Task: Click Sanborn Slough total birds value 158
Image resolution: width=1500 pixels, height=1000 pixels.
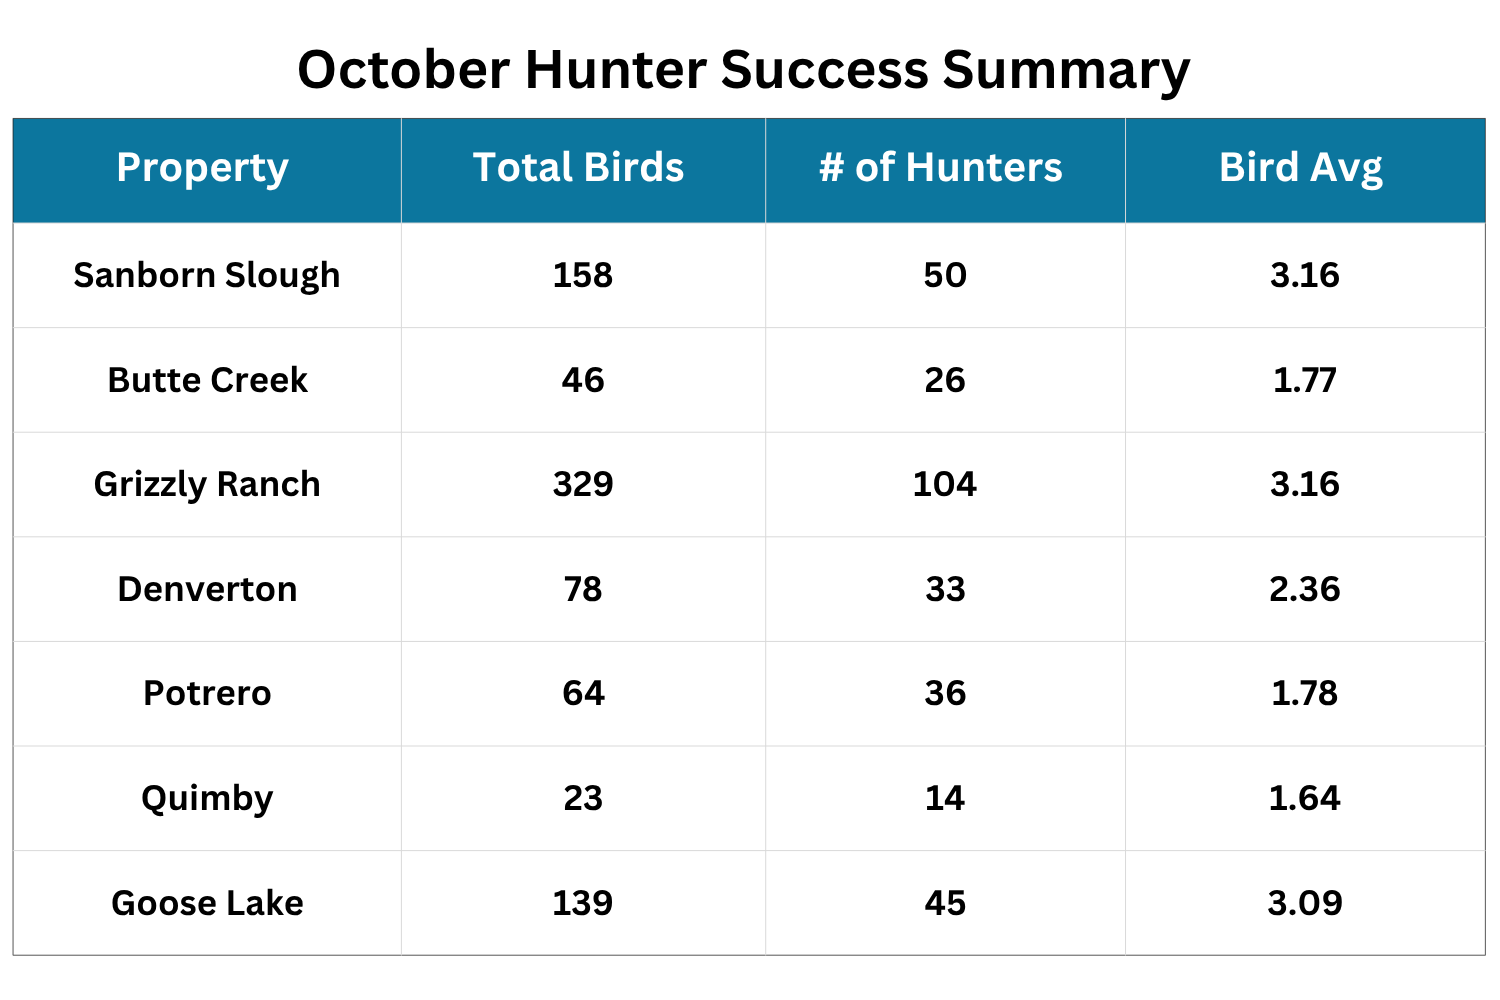Action: (x=583, y=275)
